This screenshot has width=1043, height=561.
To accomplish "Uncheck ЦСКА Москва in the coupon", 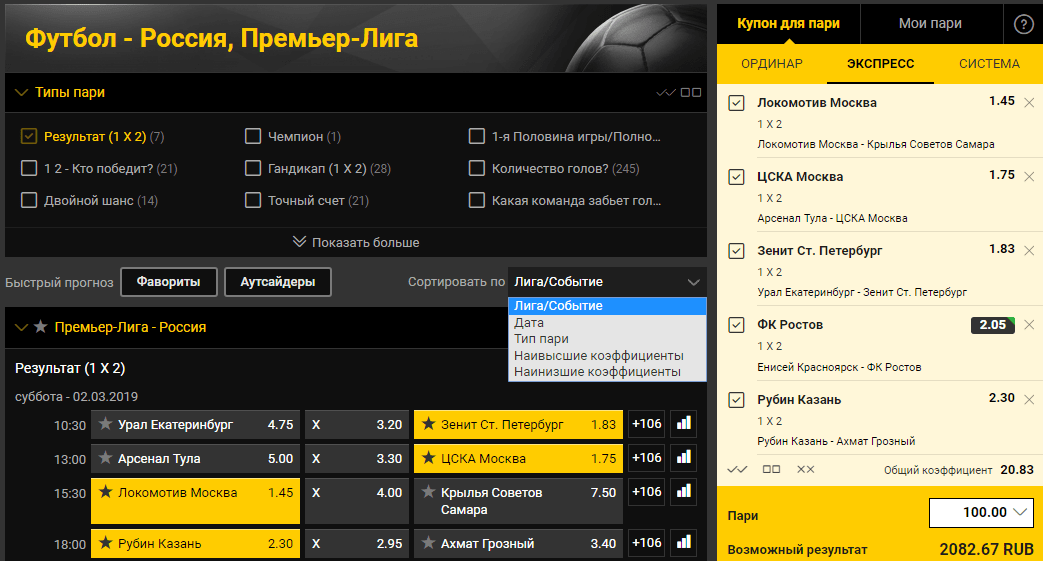I will tap(736, 177).
